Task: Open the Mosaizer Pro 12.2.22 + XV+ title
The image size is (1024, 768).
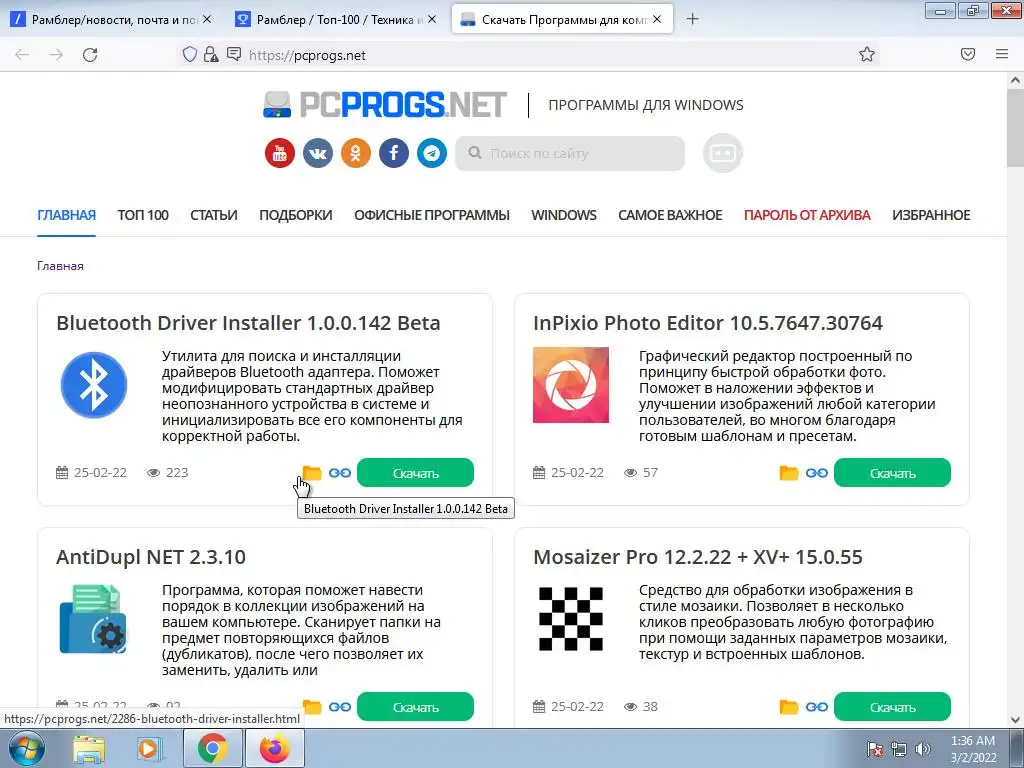Action: coord(697,557)
